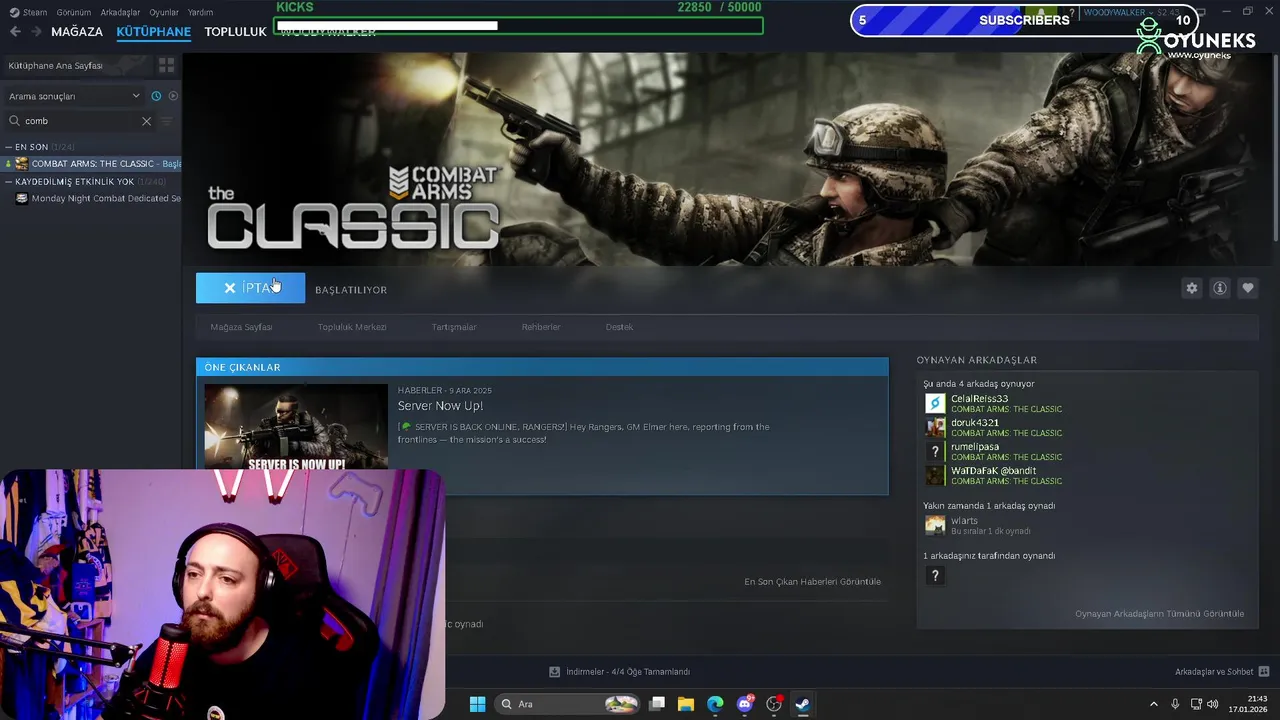Click the forward navigation arrow
Screen dimensions: 1280x720
(36, 32)
